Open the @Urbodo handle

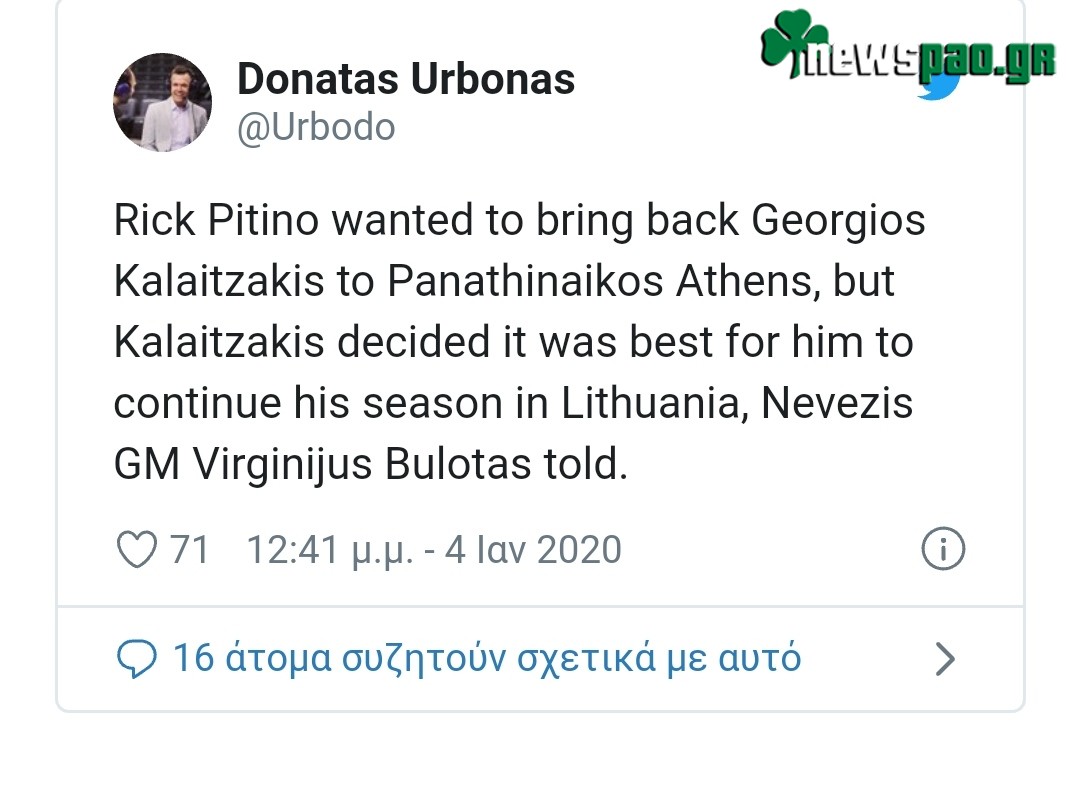pos(316,126)
